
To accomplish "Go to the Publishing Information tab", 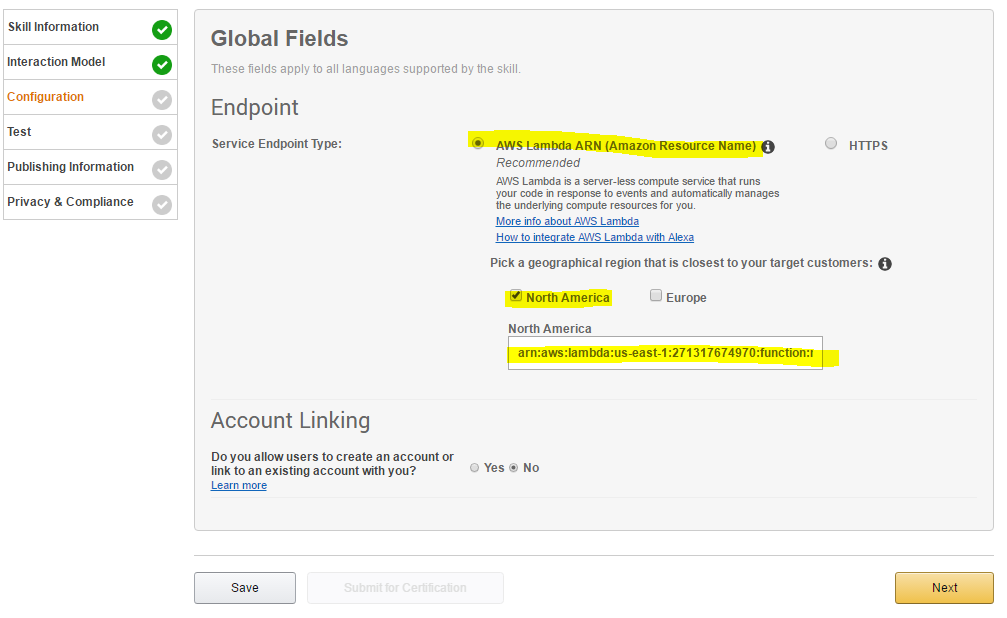I will click(71, 167).
